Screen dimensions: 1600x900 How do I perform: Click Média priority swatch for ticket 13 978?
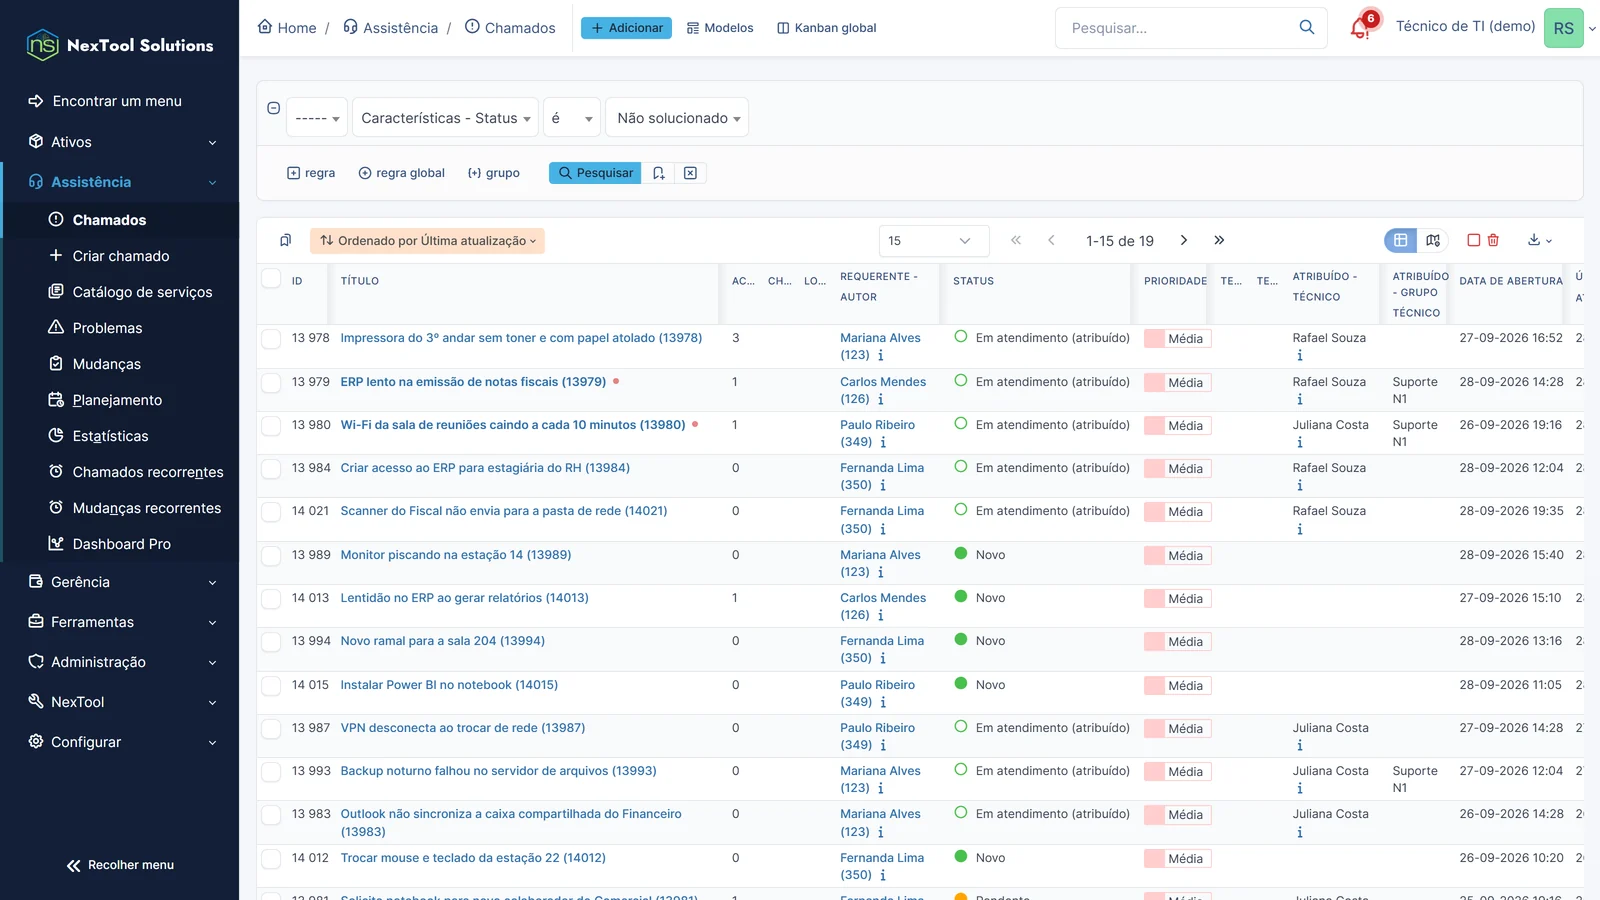(x=1177, y=339)
